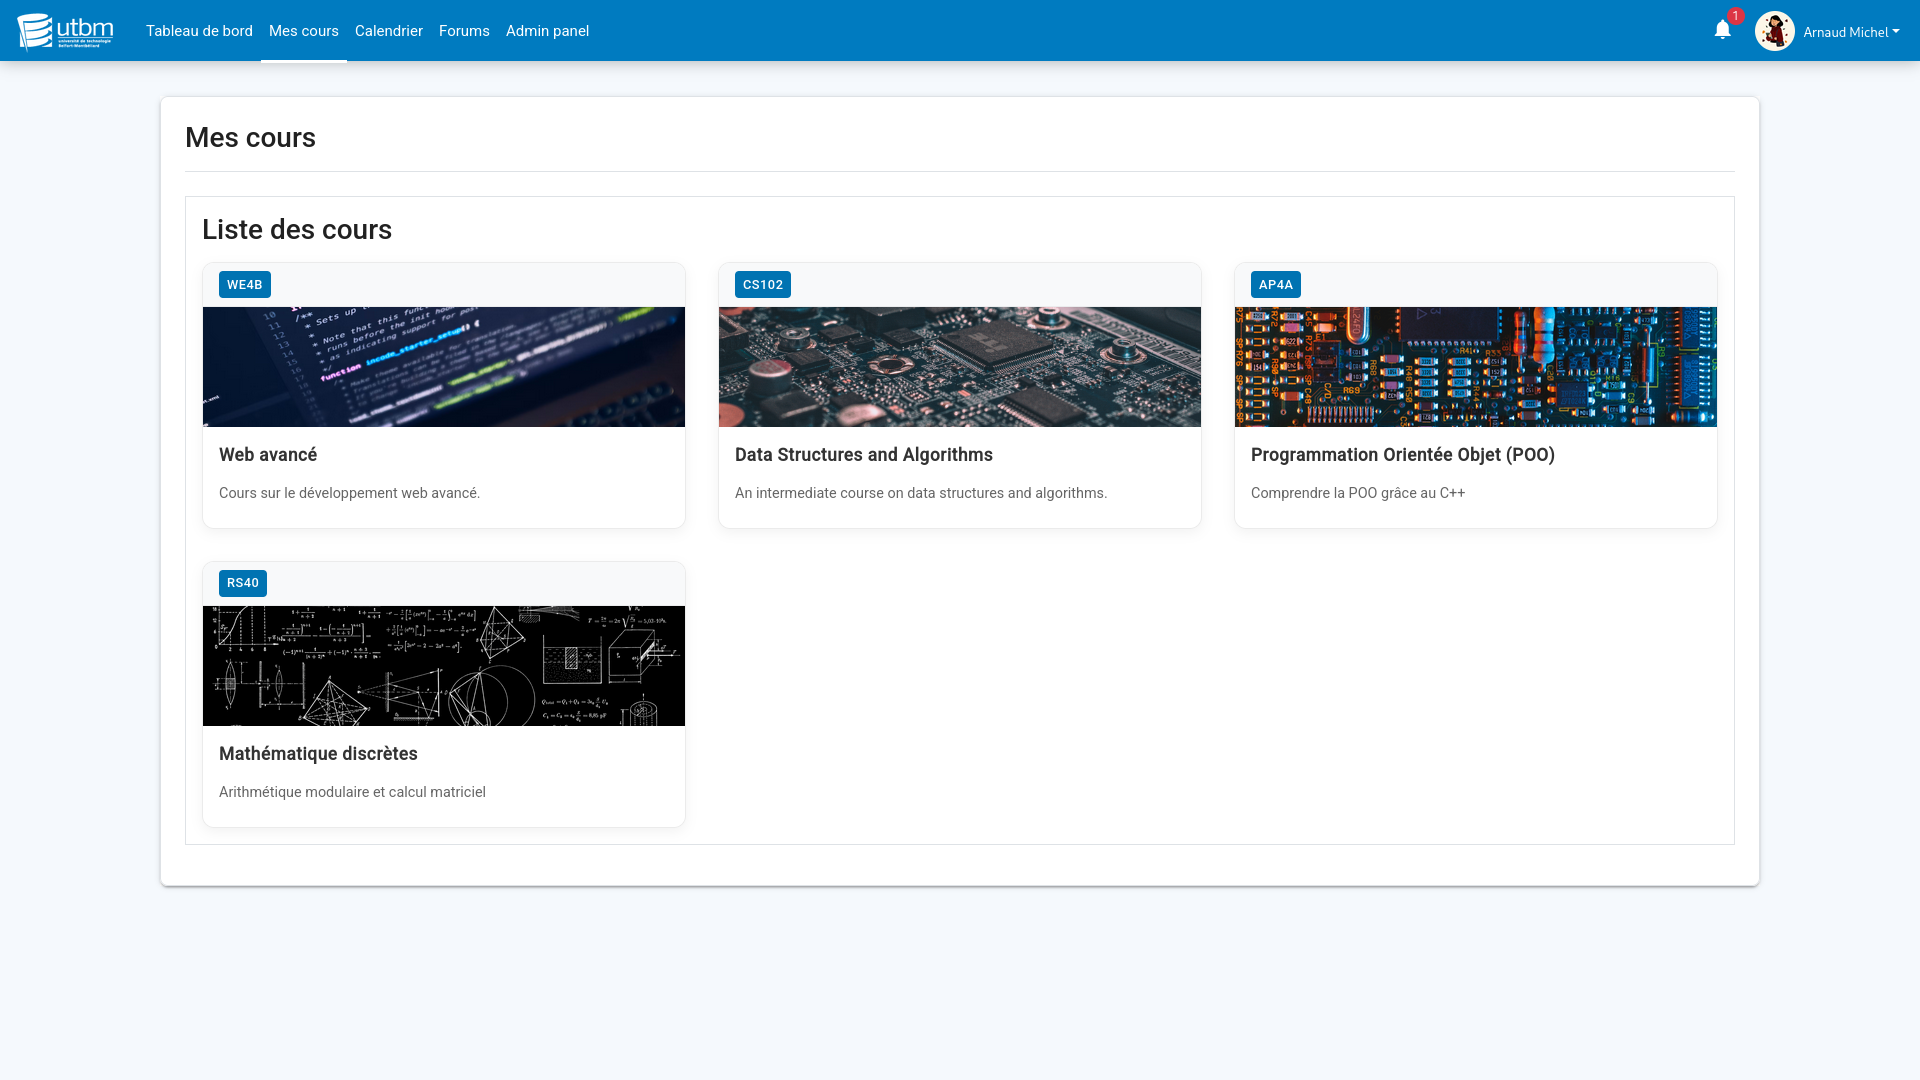This screenshot has height=1080, width=1920.
Task: Expand the Arnaud Michel user dropdown
Action: 1851,32
